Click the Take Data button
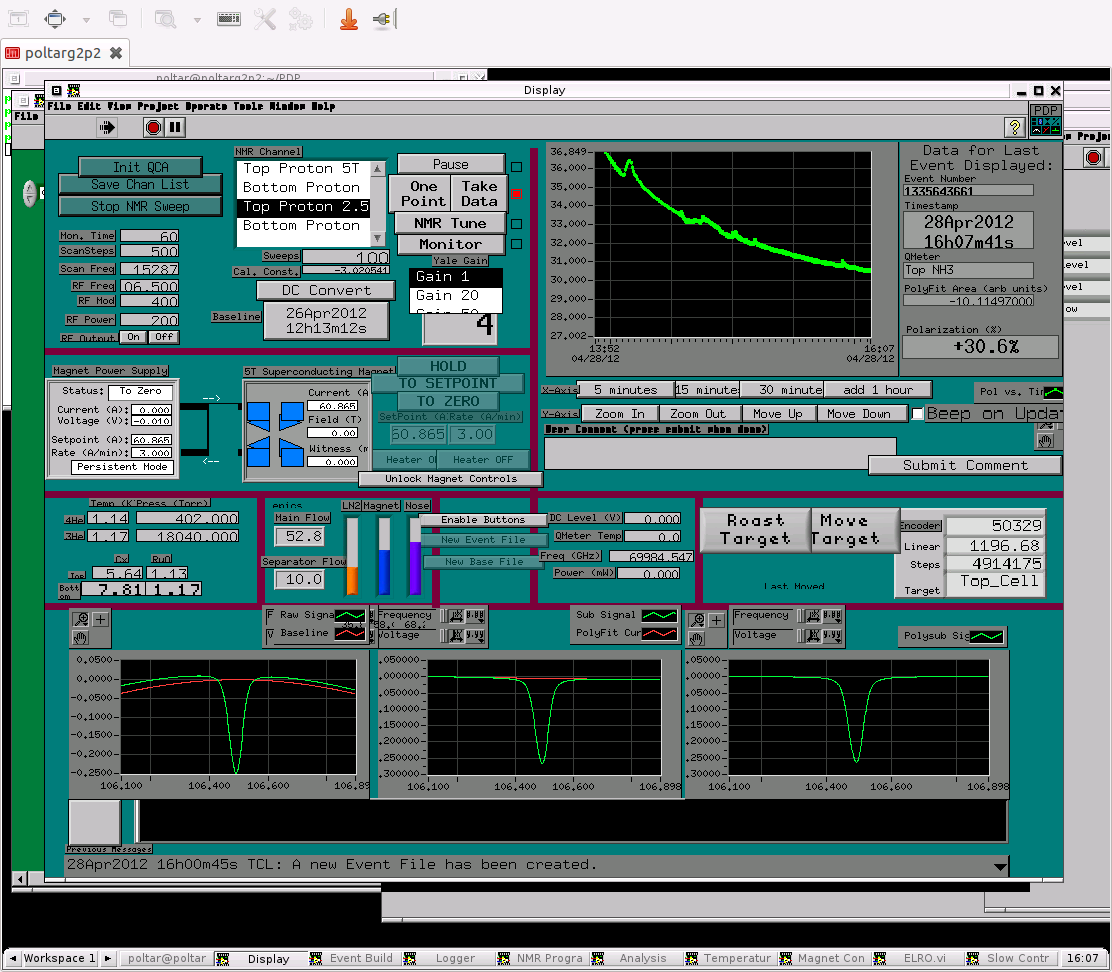 coord(479,194)
